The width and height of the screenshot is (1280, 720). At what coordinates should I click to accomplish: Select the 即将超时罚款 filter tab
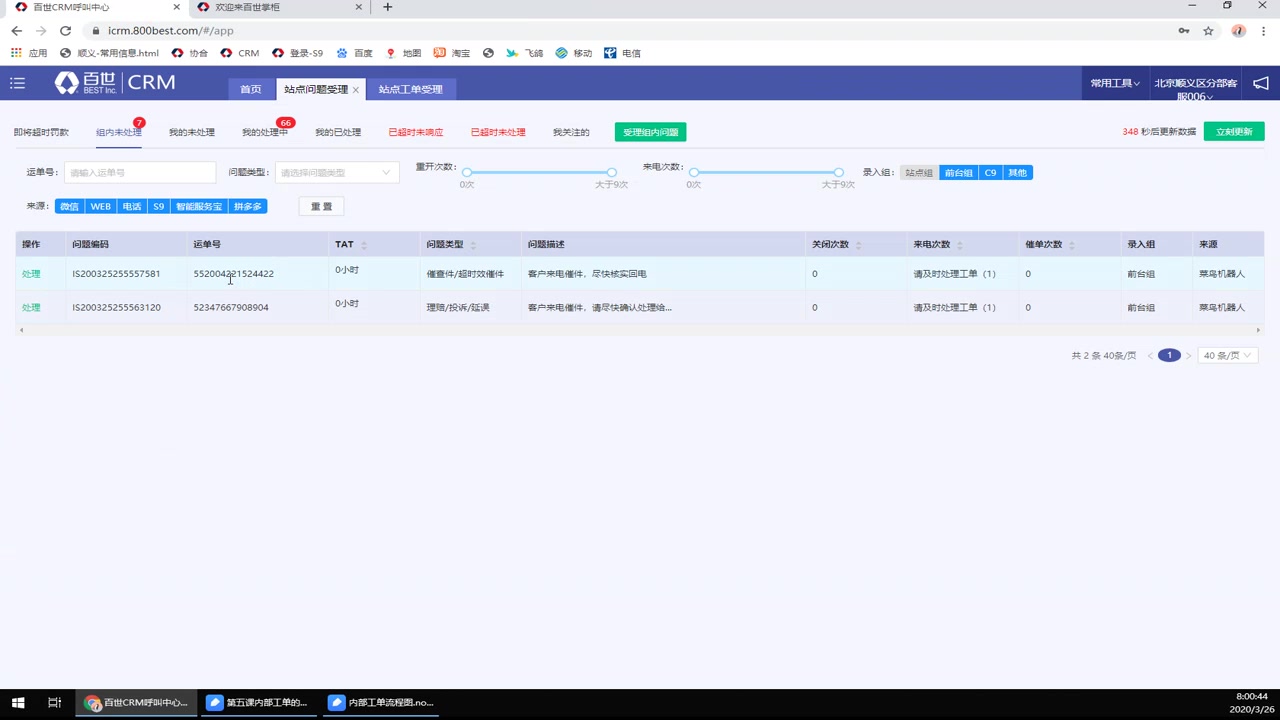[x=41, y=132]
